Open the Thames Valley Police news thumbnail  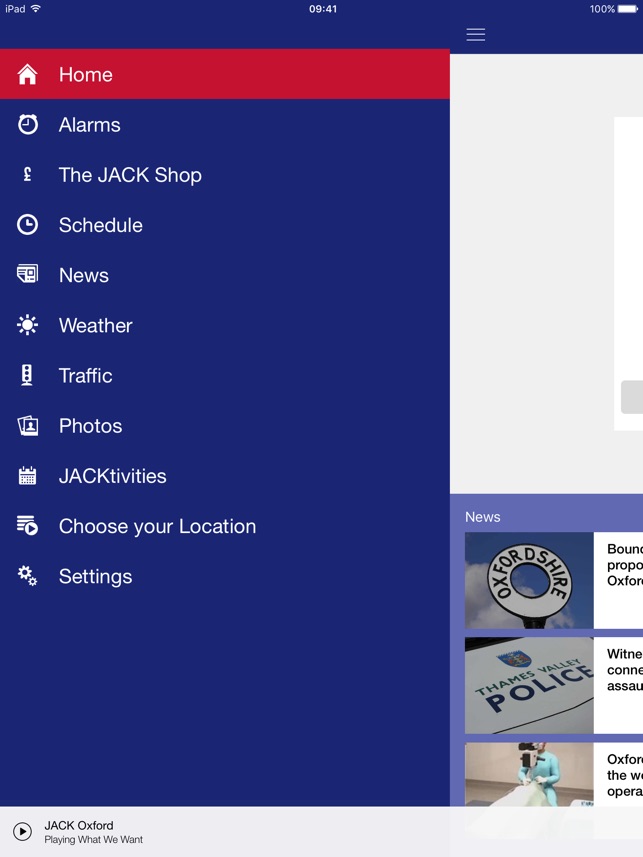[x=529, y=685]
